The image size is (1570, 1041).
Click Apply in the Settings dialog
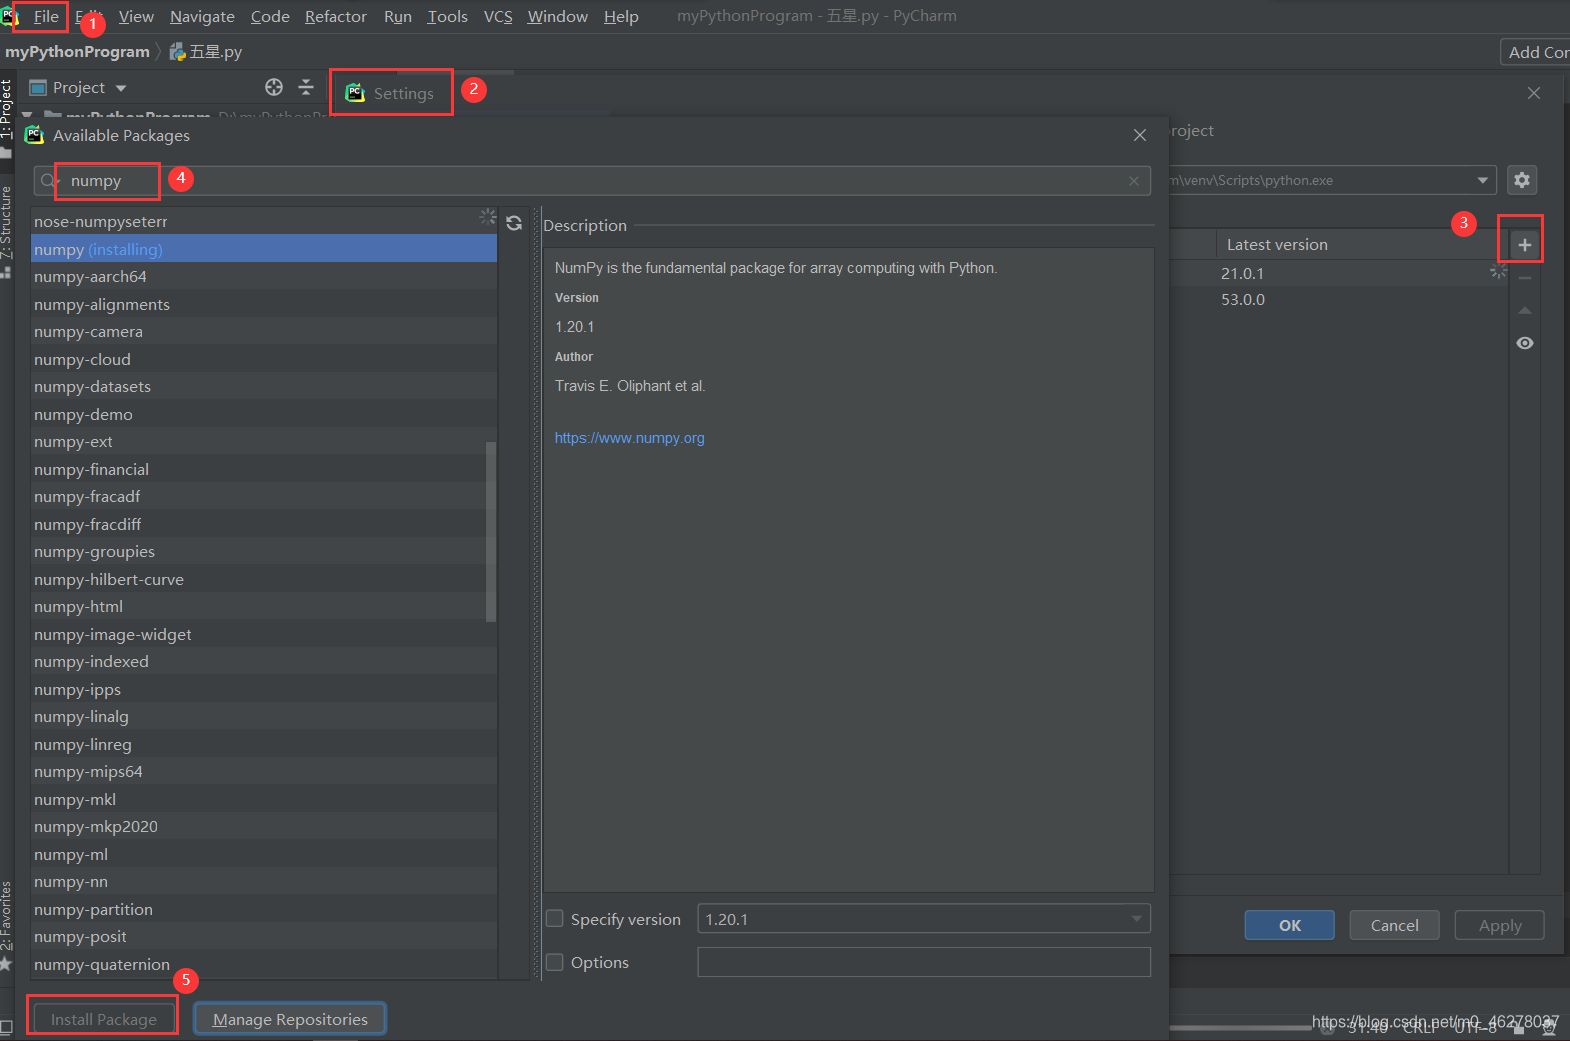[1500, 925]
